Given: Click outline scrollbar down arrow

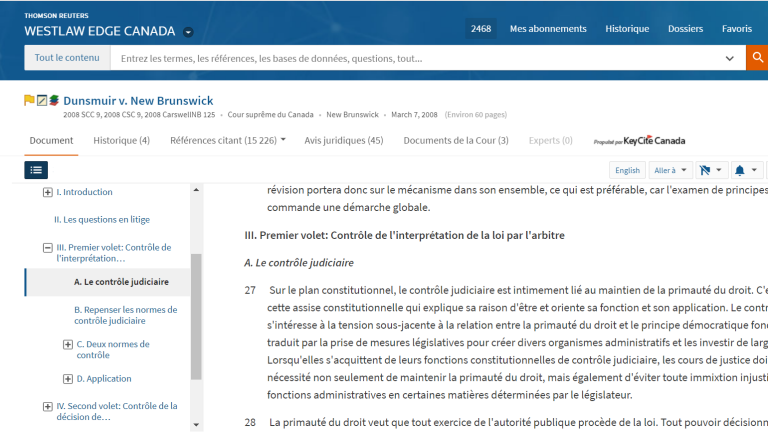Looking at the screenshot, I should coord(196,425).
